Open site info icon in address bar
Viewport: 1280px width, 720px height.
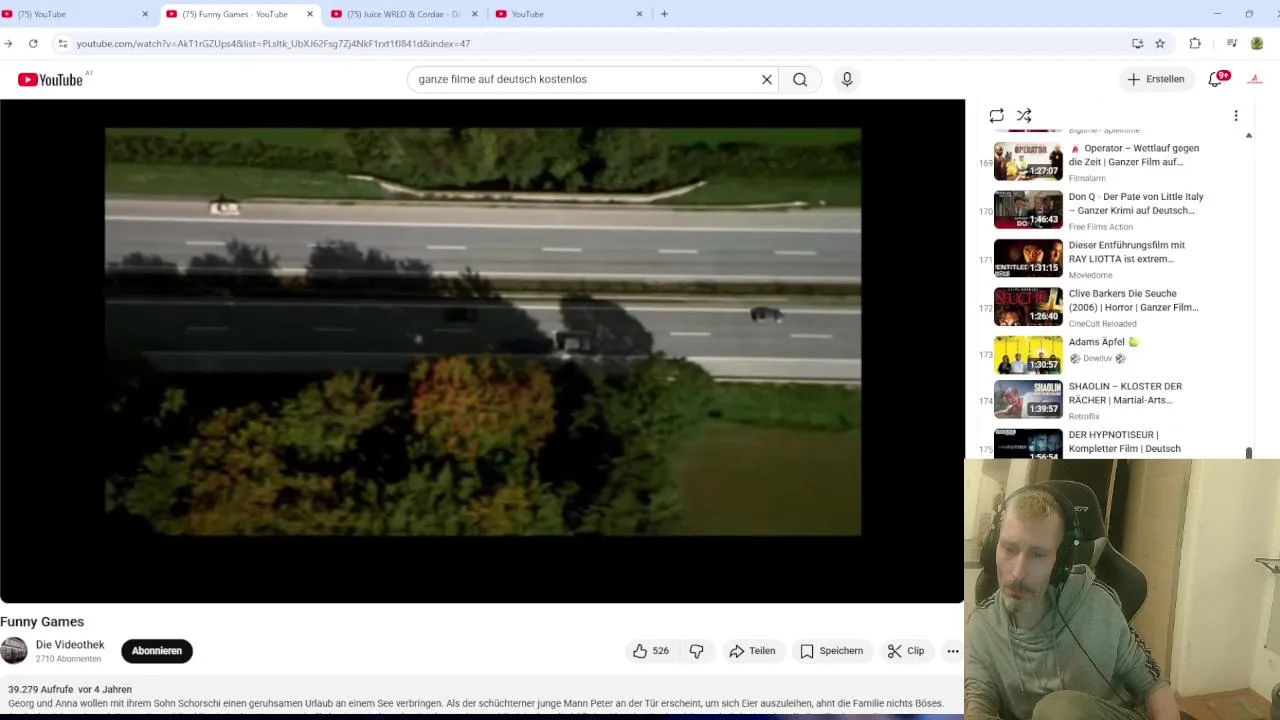tap(62, 43)
